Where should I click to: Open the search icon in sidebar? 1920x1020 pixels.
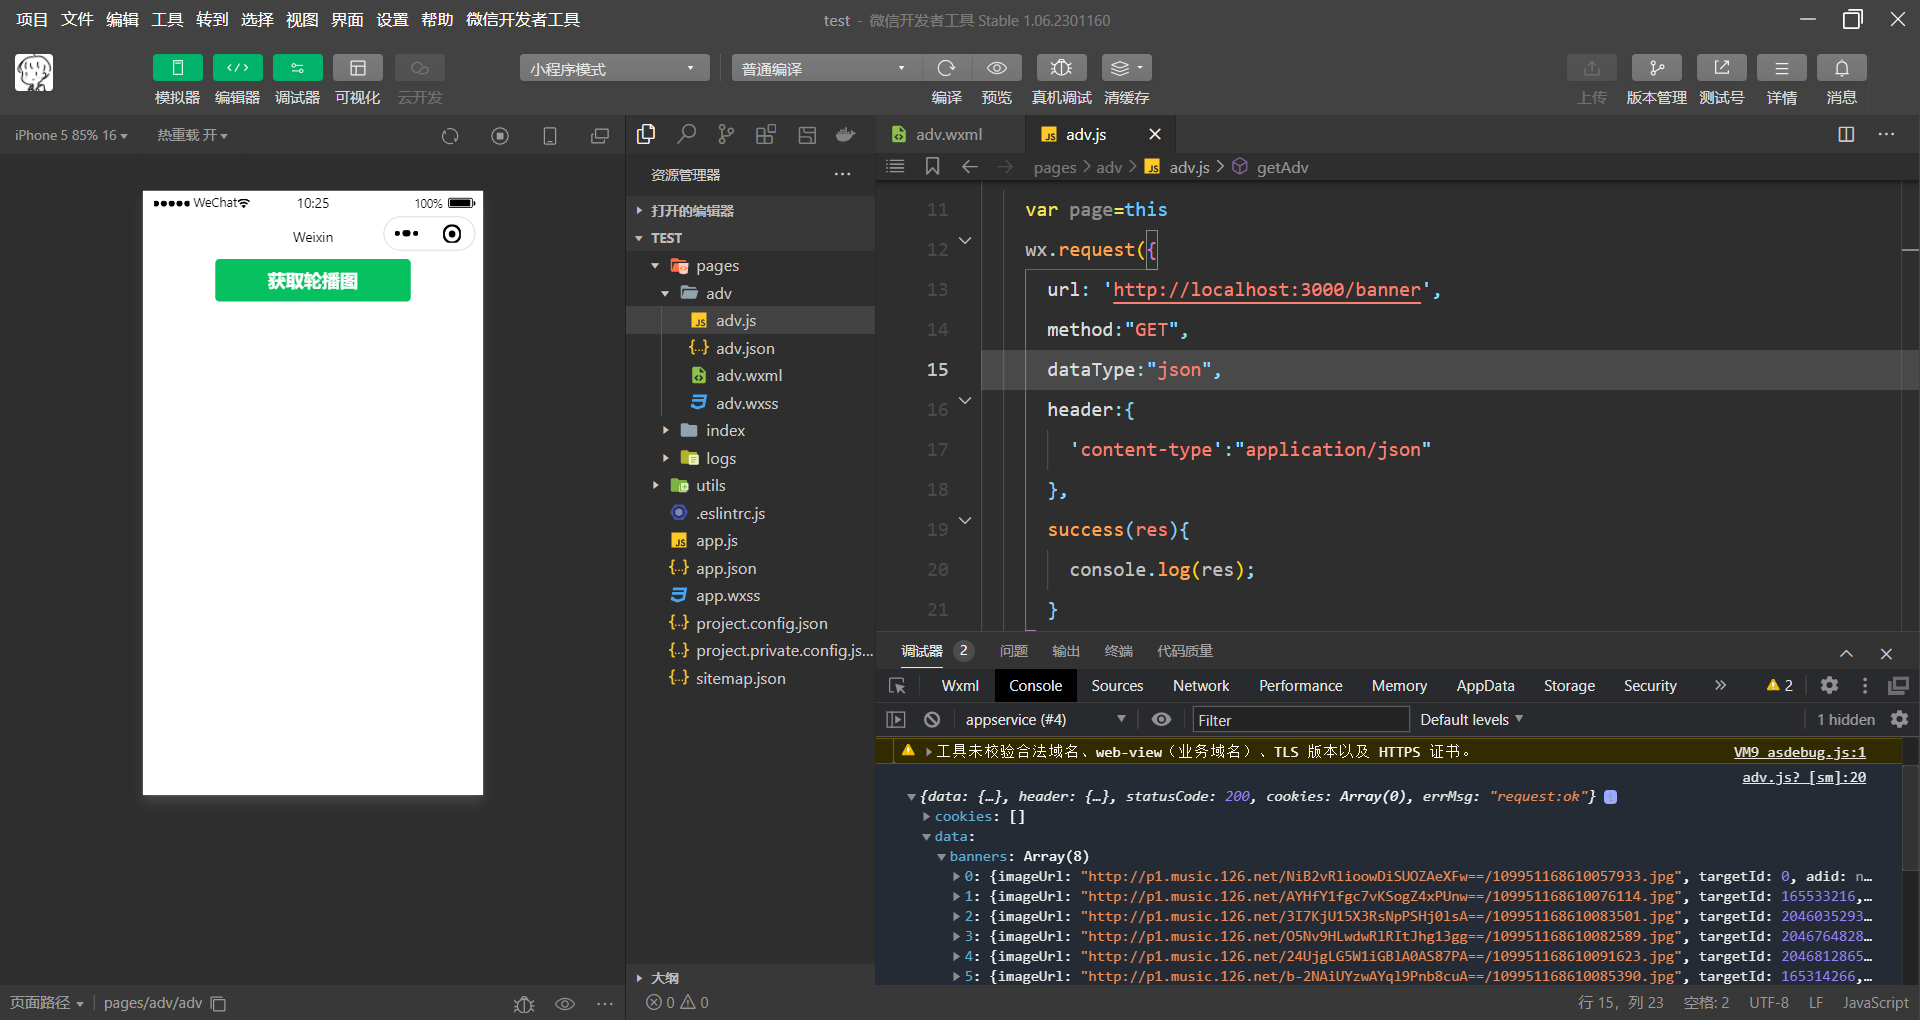[x=686, y=134]
